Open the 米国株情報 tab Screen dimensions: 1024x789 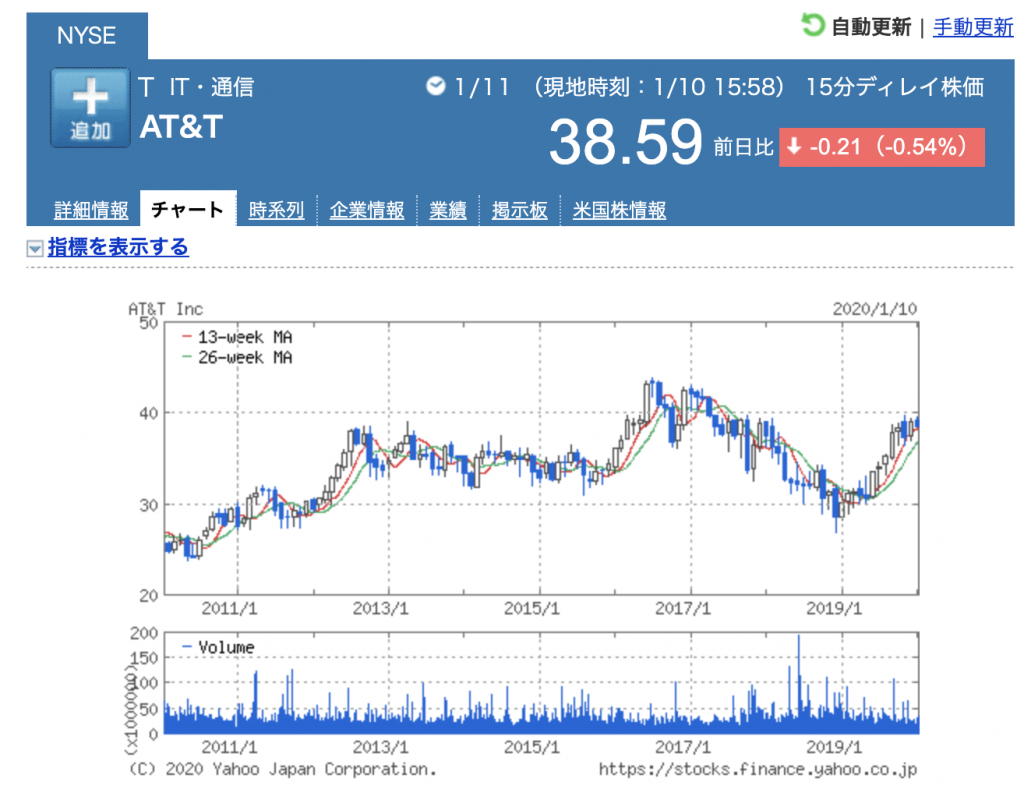tap(619, 210)
